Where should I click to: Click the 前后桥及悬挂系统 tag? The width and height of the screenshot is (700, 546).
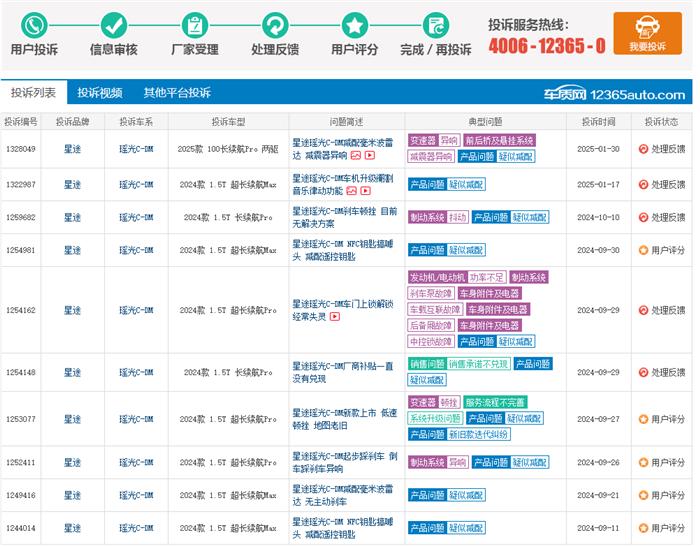(500, 141)
